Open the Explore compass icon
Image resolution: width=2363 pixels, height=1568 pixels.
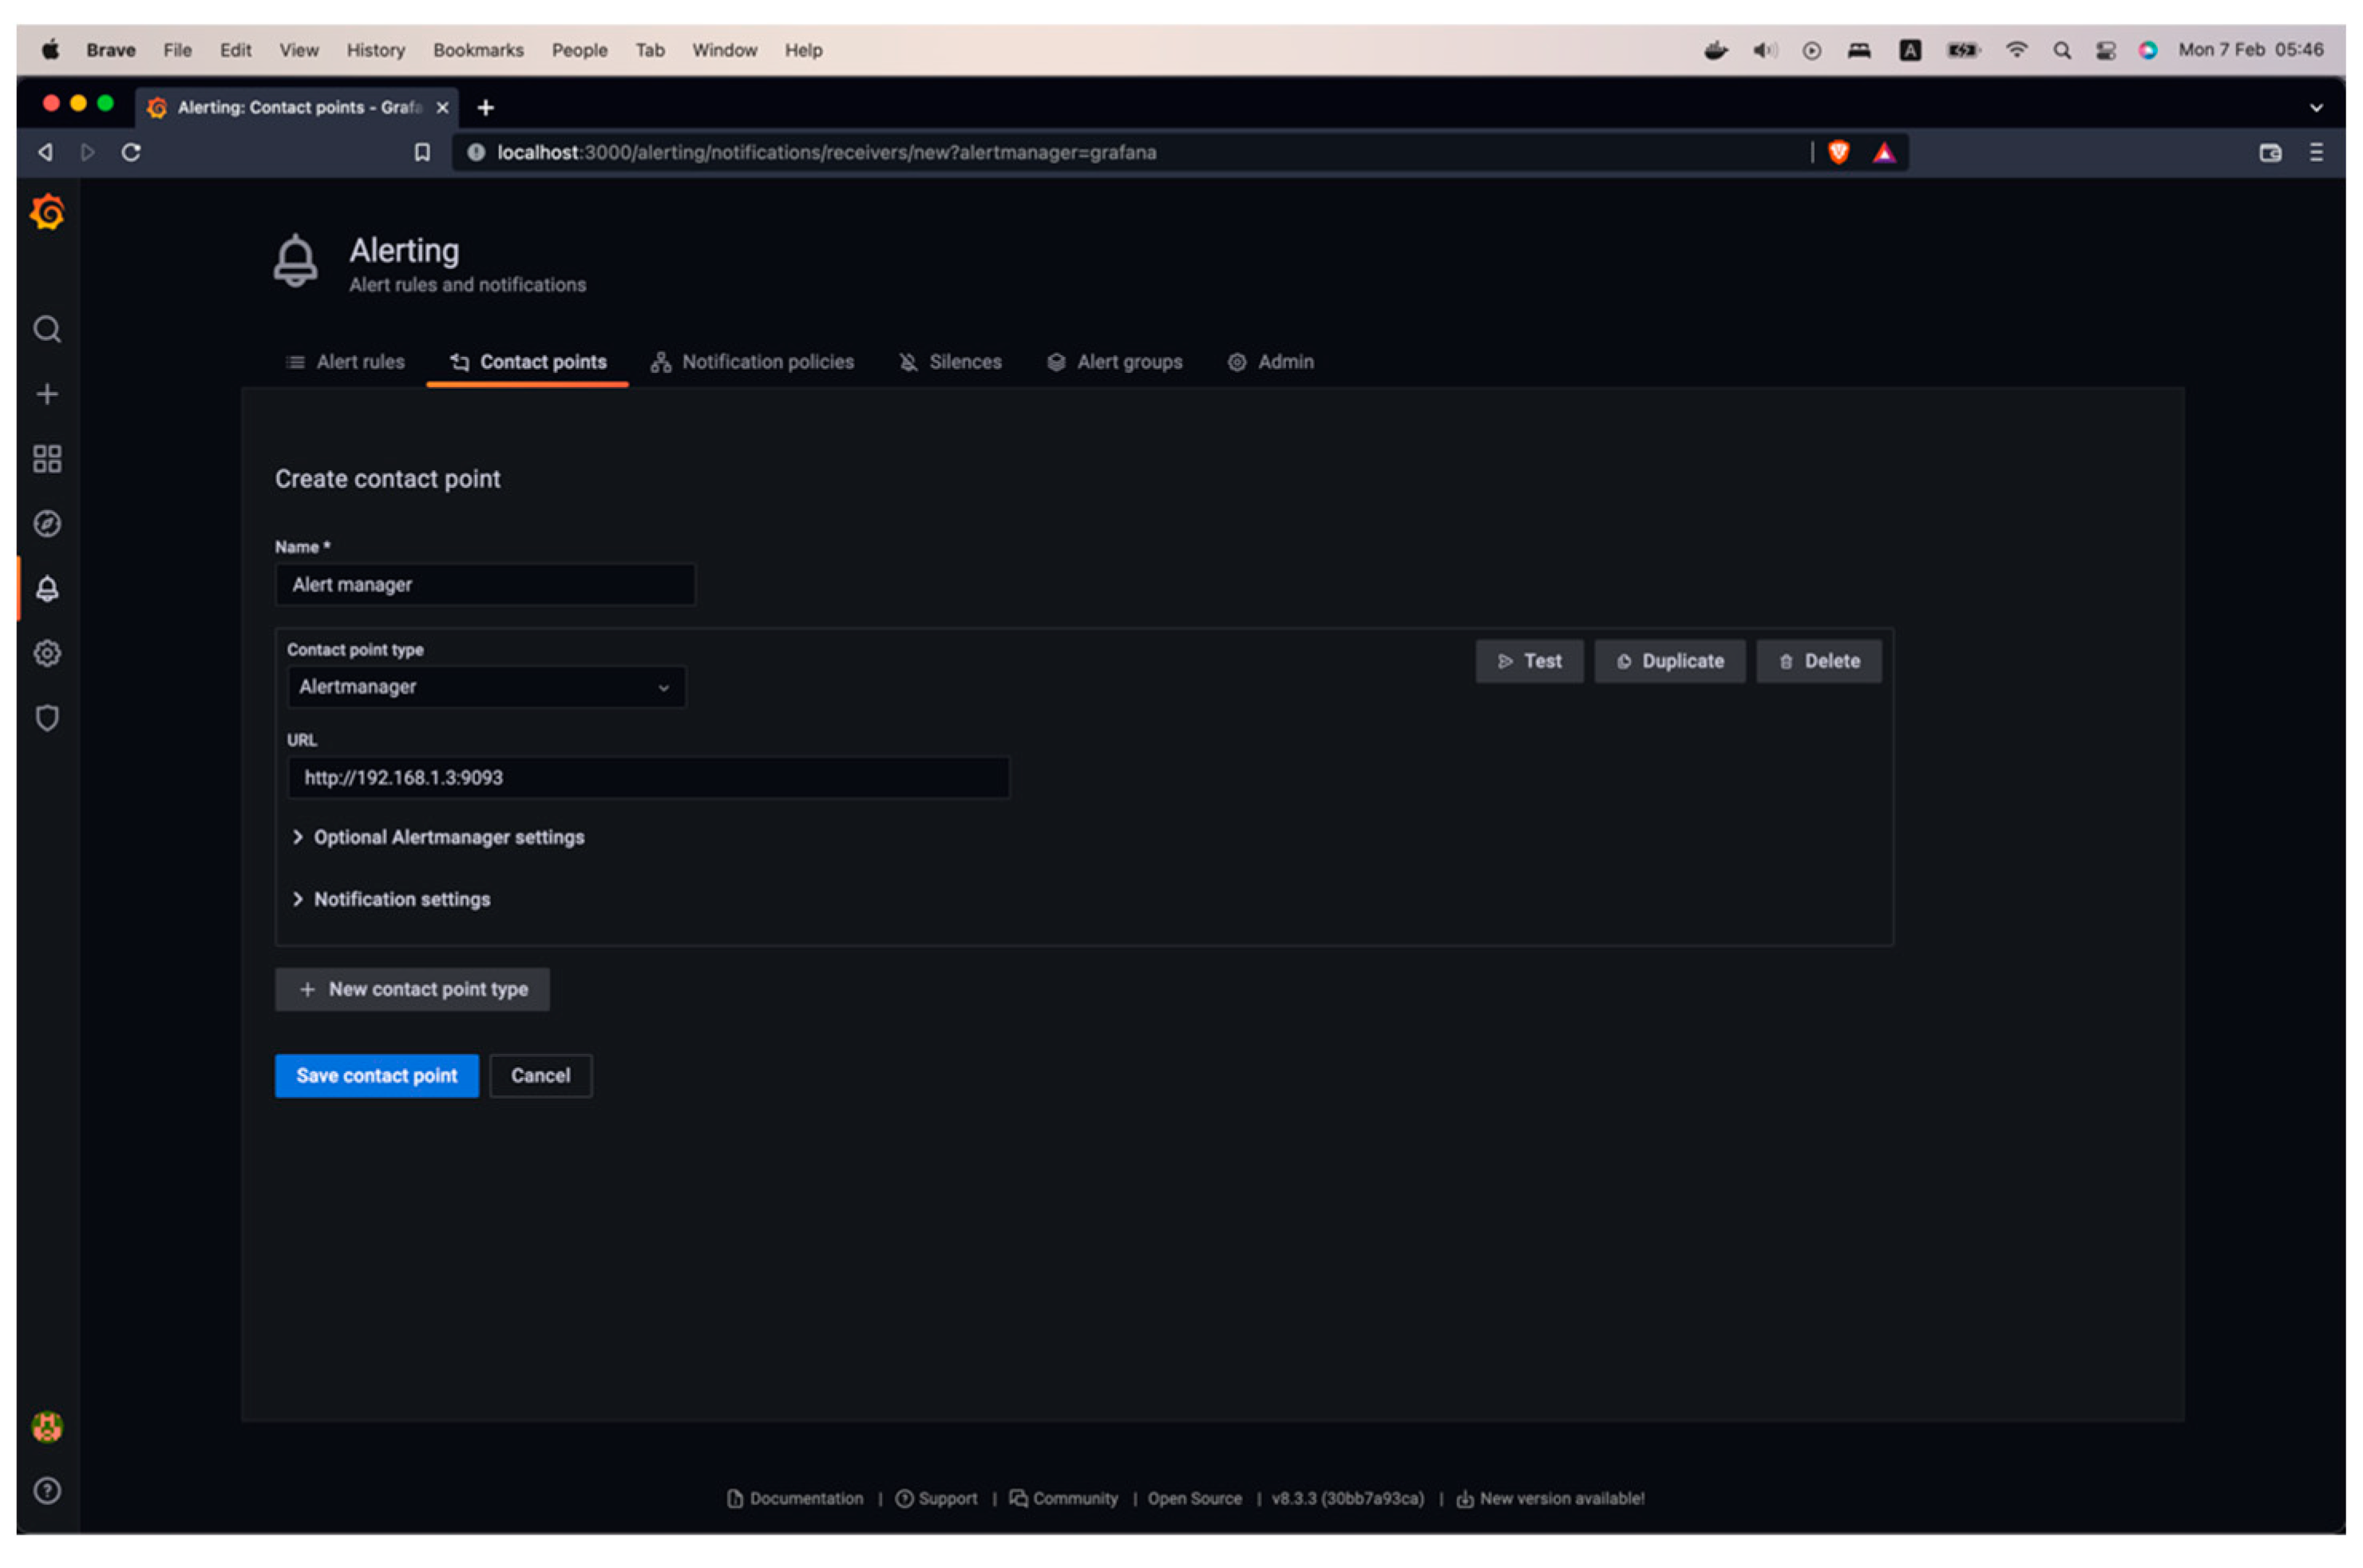coord(47,524)
